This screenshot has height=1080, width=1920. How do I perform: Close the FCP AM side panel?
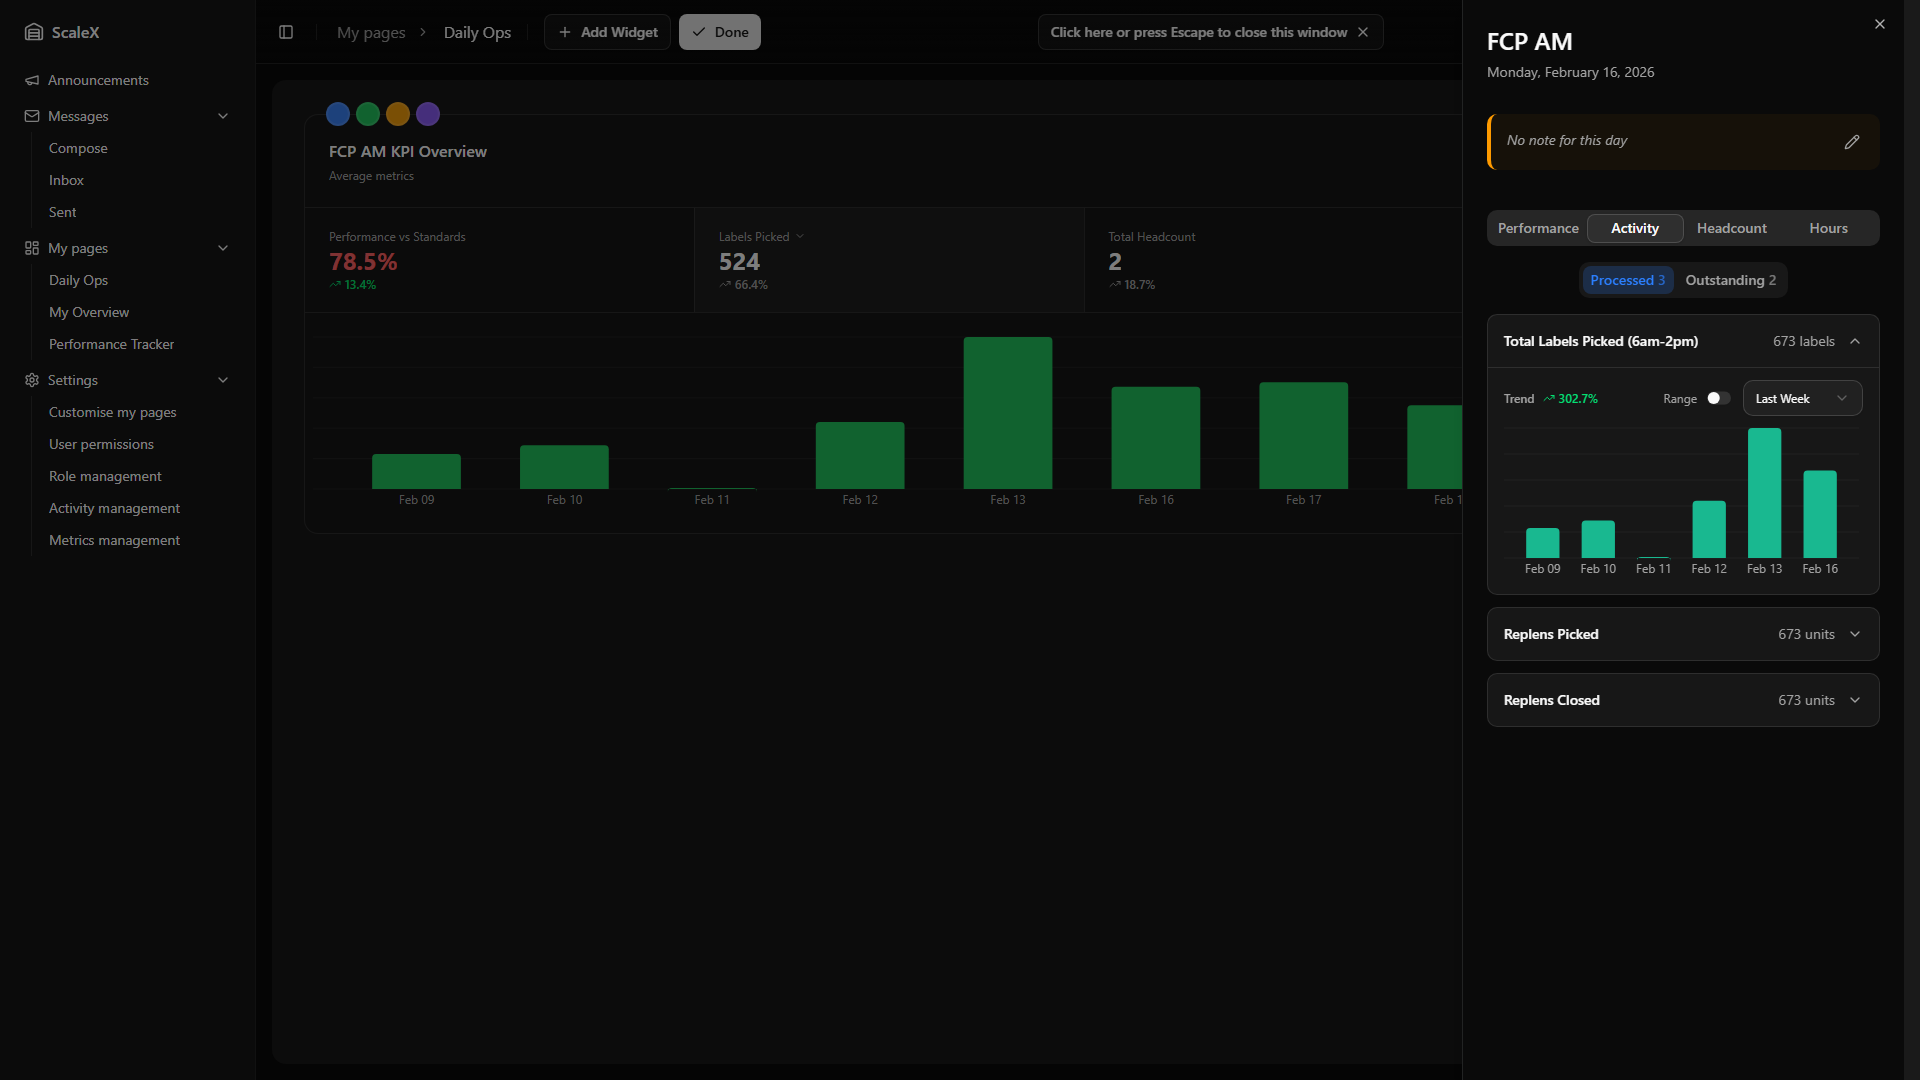point(1879,24)
